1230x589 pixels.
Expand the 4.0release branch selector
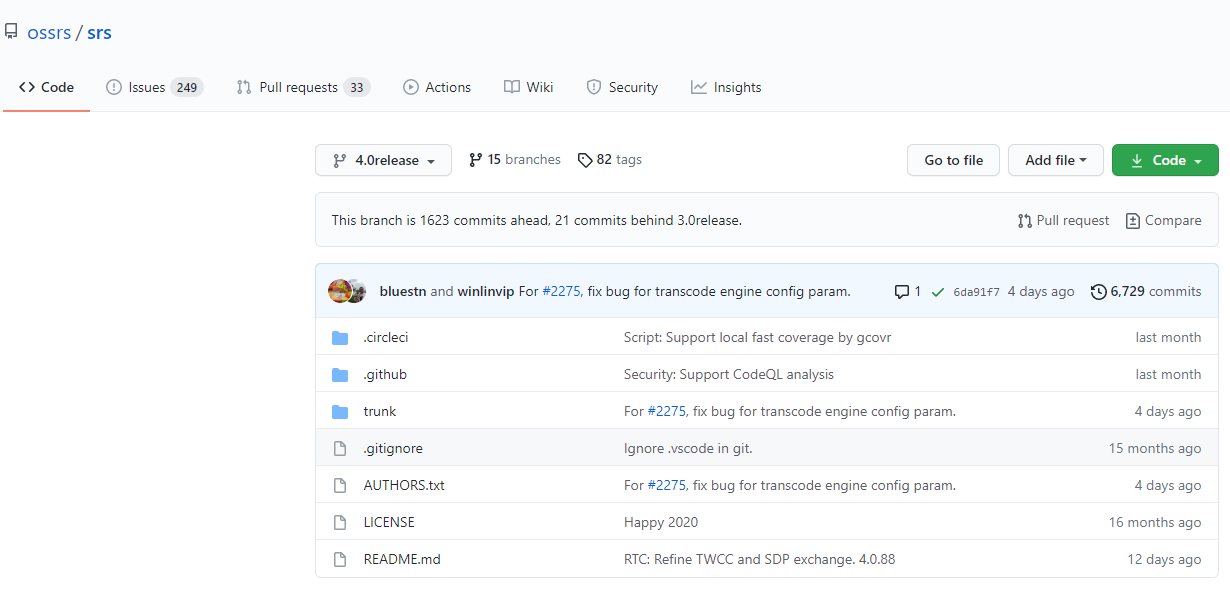click(383, 160)
